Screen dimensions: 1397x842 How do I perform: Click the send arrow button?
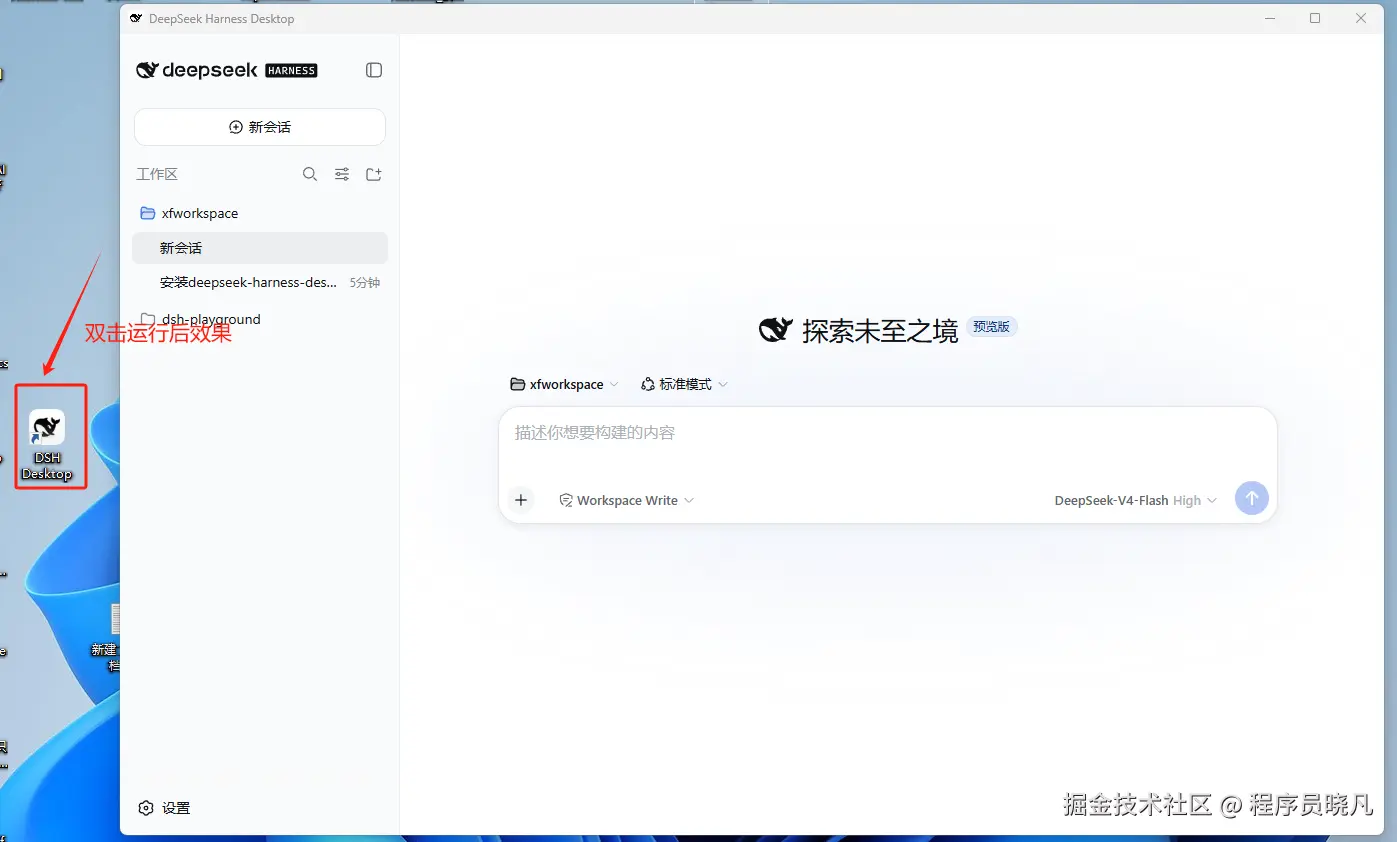[x=1252, y=498]
